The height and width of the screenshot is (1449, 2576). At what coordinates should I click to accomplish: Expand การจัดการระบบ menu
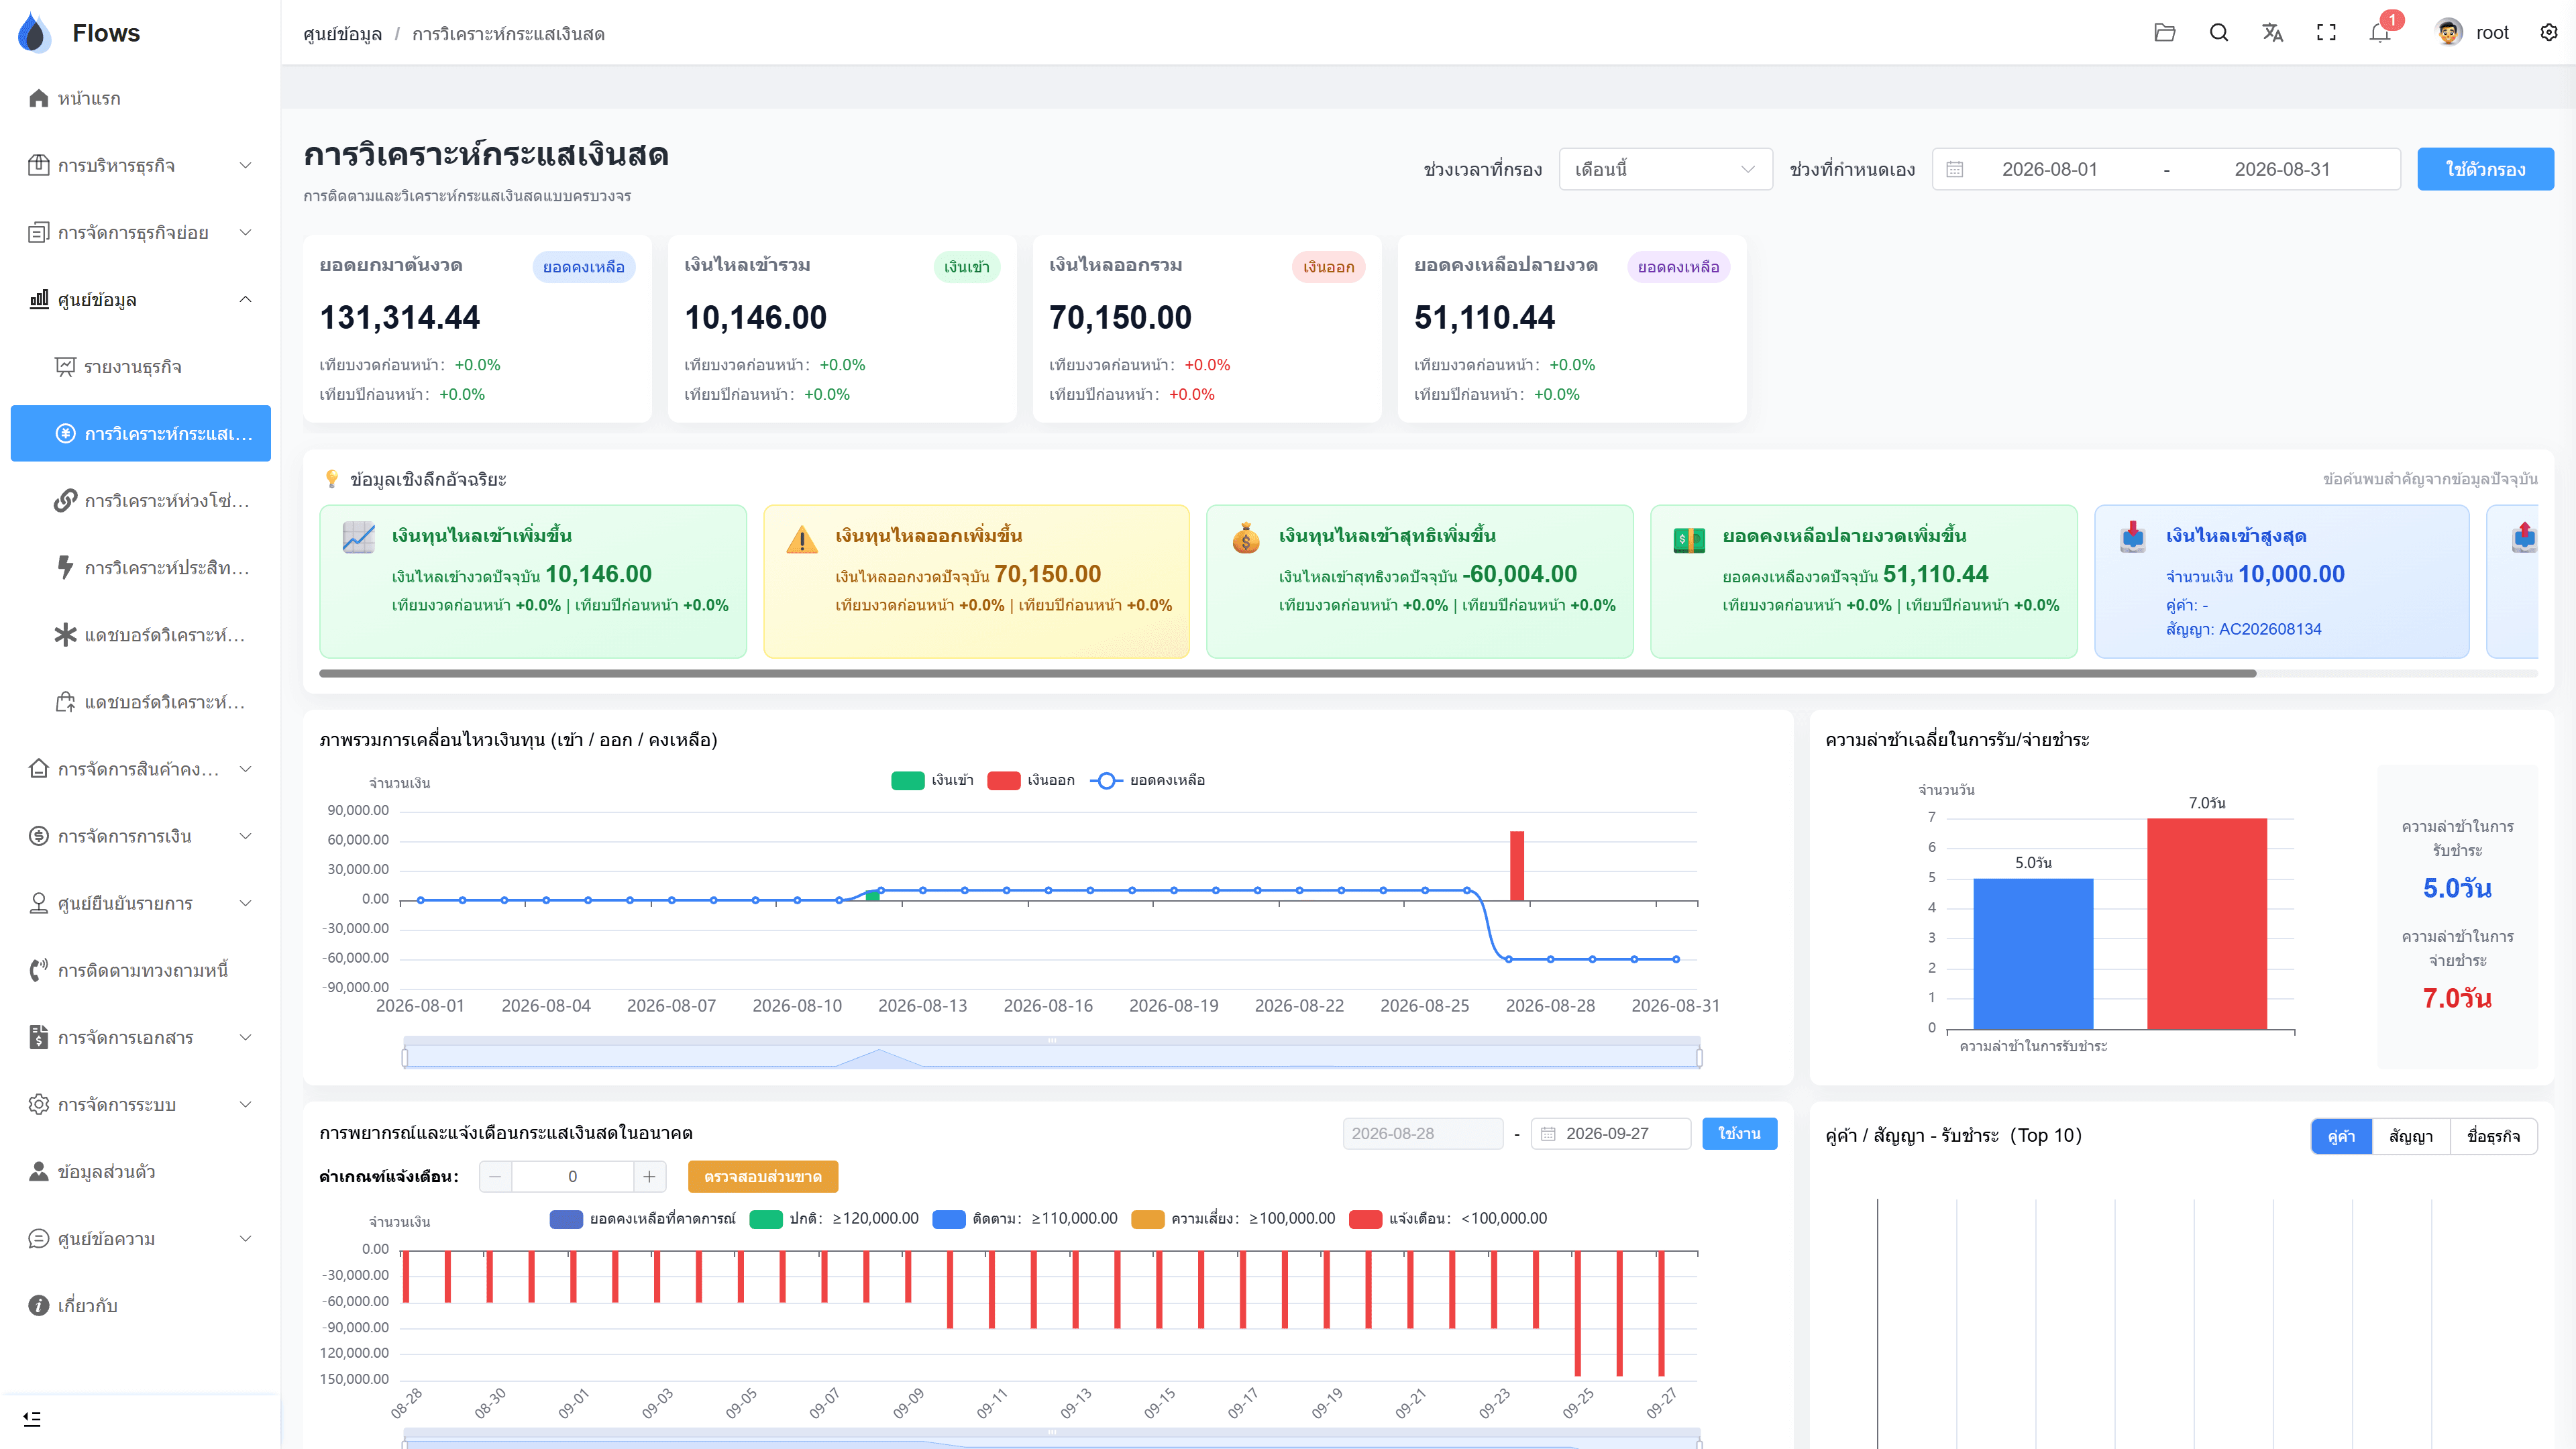(140, 1104)
